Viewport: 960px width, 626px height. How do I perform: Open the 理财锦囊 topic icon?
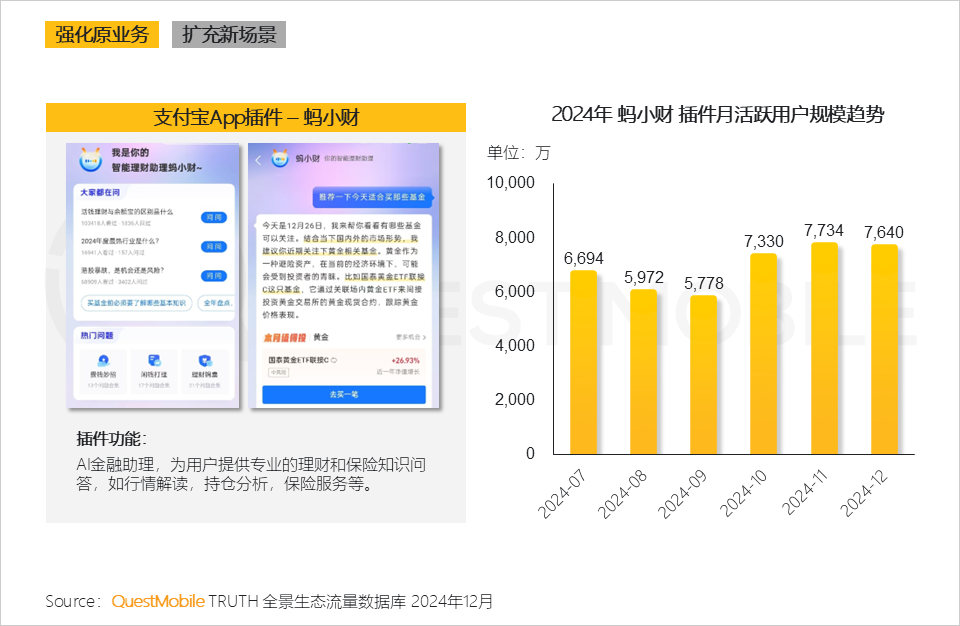(x=204, y=360)
